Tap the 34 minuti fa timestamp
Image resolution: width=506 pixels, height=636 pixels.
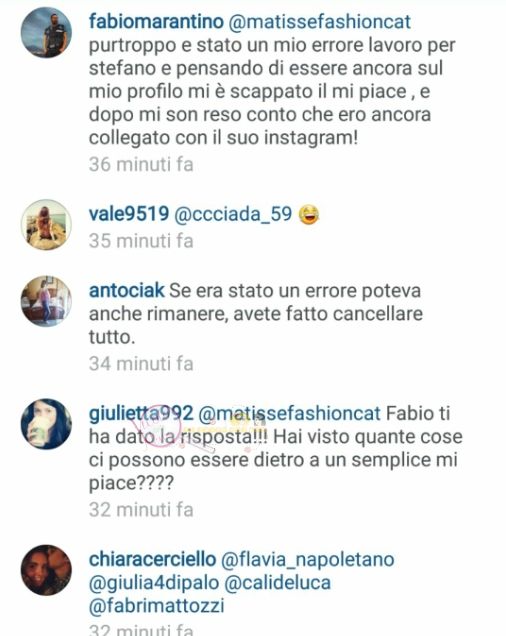tap(141, 363)
